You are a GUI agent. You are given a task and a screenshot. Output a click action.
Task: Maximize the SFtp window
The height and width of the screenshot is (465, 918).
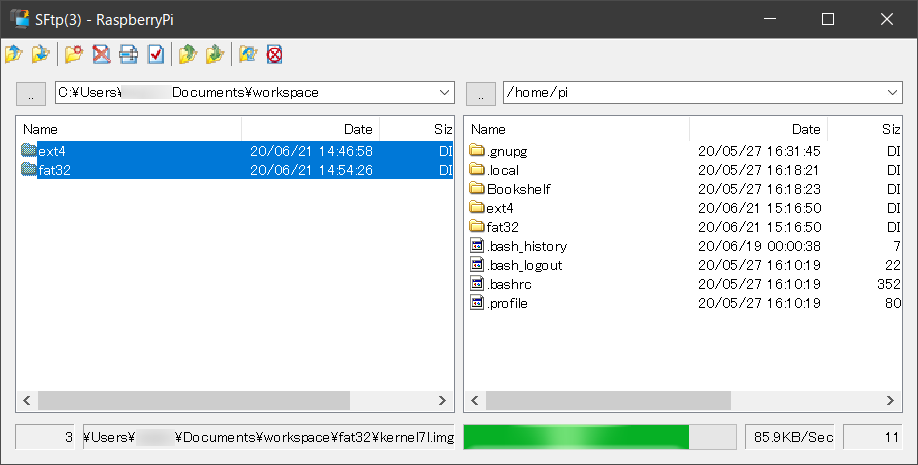[x=828, y=19]
